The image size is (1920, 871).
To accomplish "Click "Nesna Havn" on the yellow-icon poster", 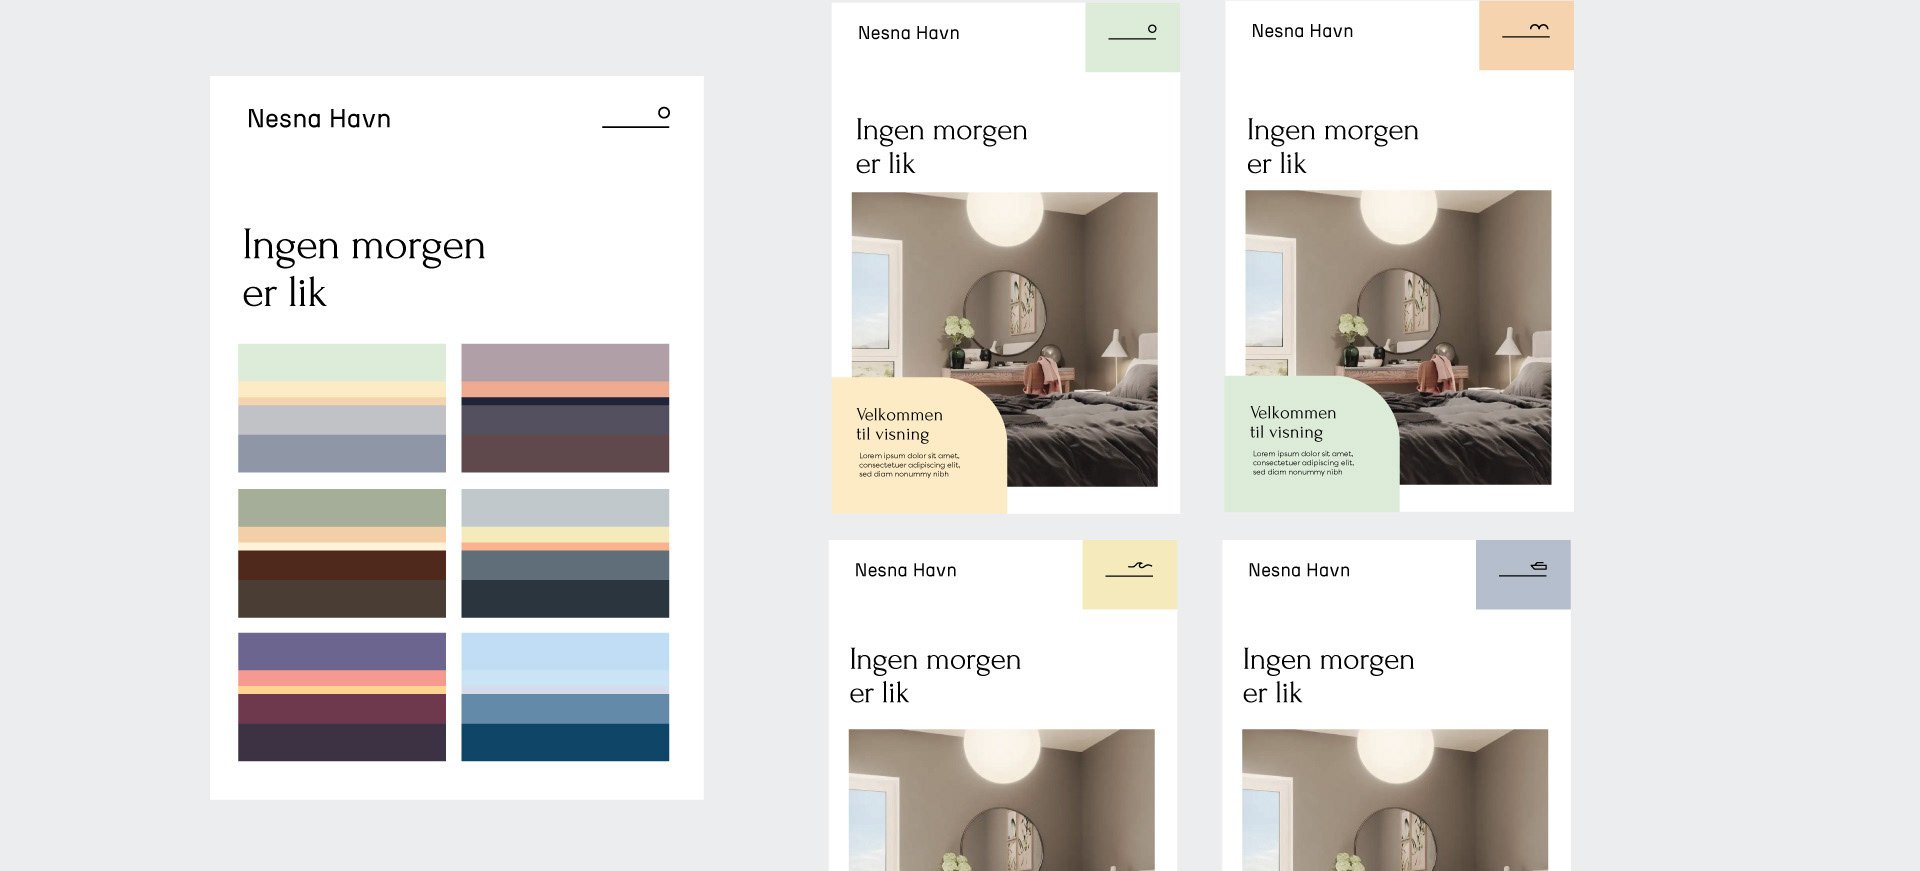I will click(x=906, y=570).
